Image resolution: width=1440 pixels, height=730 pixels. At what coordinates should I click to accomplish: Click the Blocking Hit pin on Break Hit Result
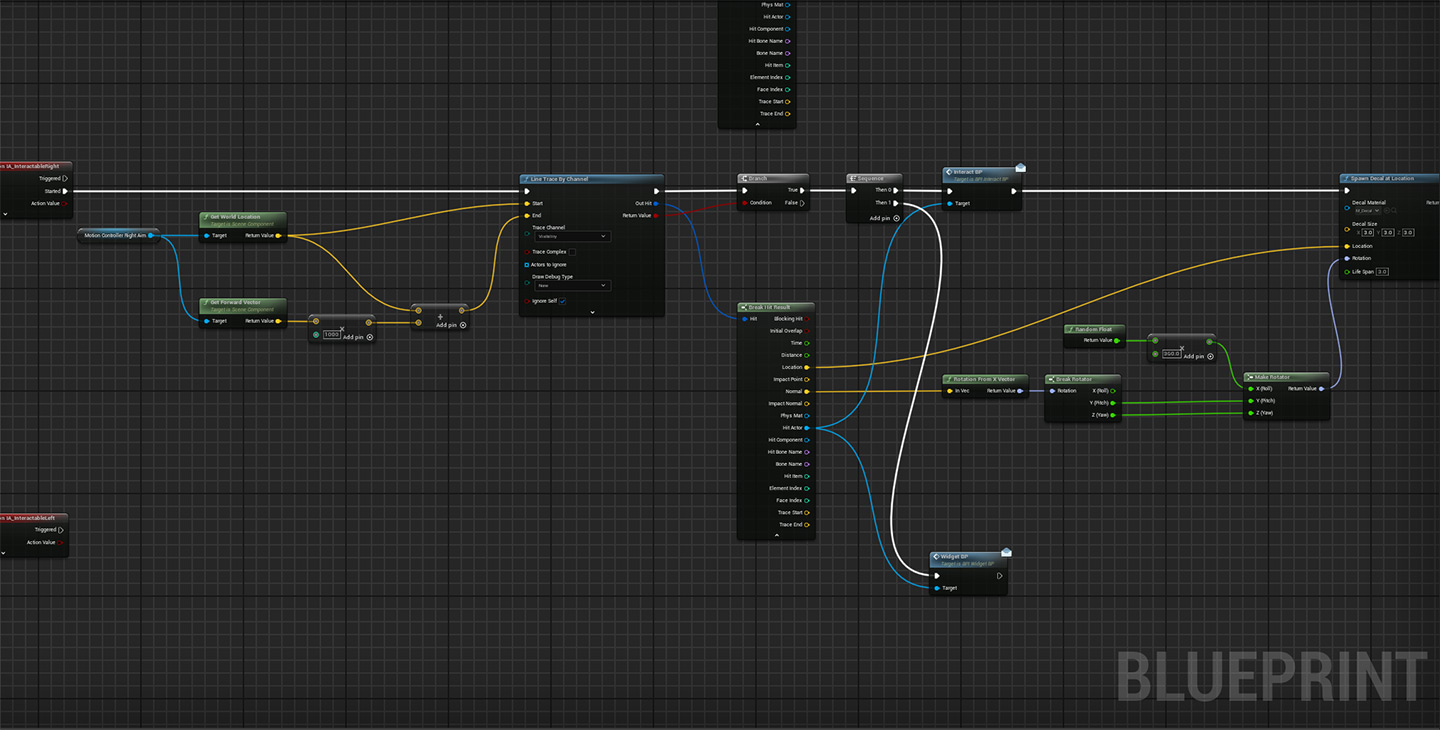[x=807, y=319]
